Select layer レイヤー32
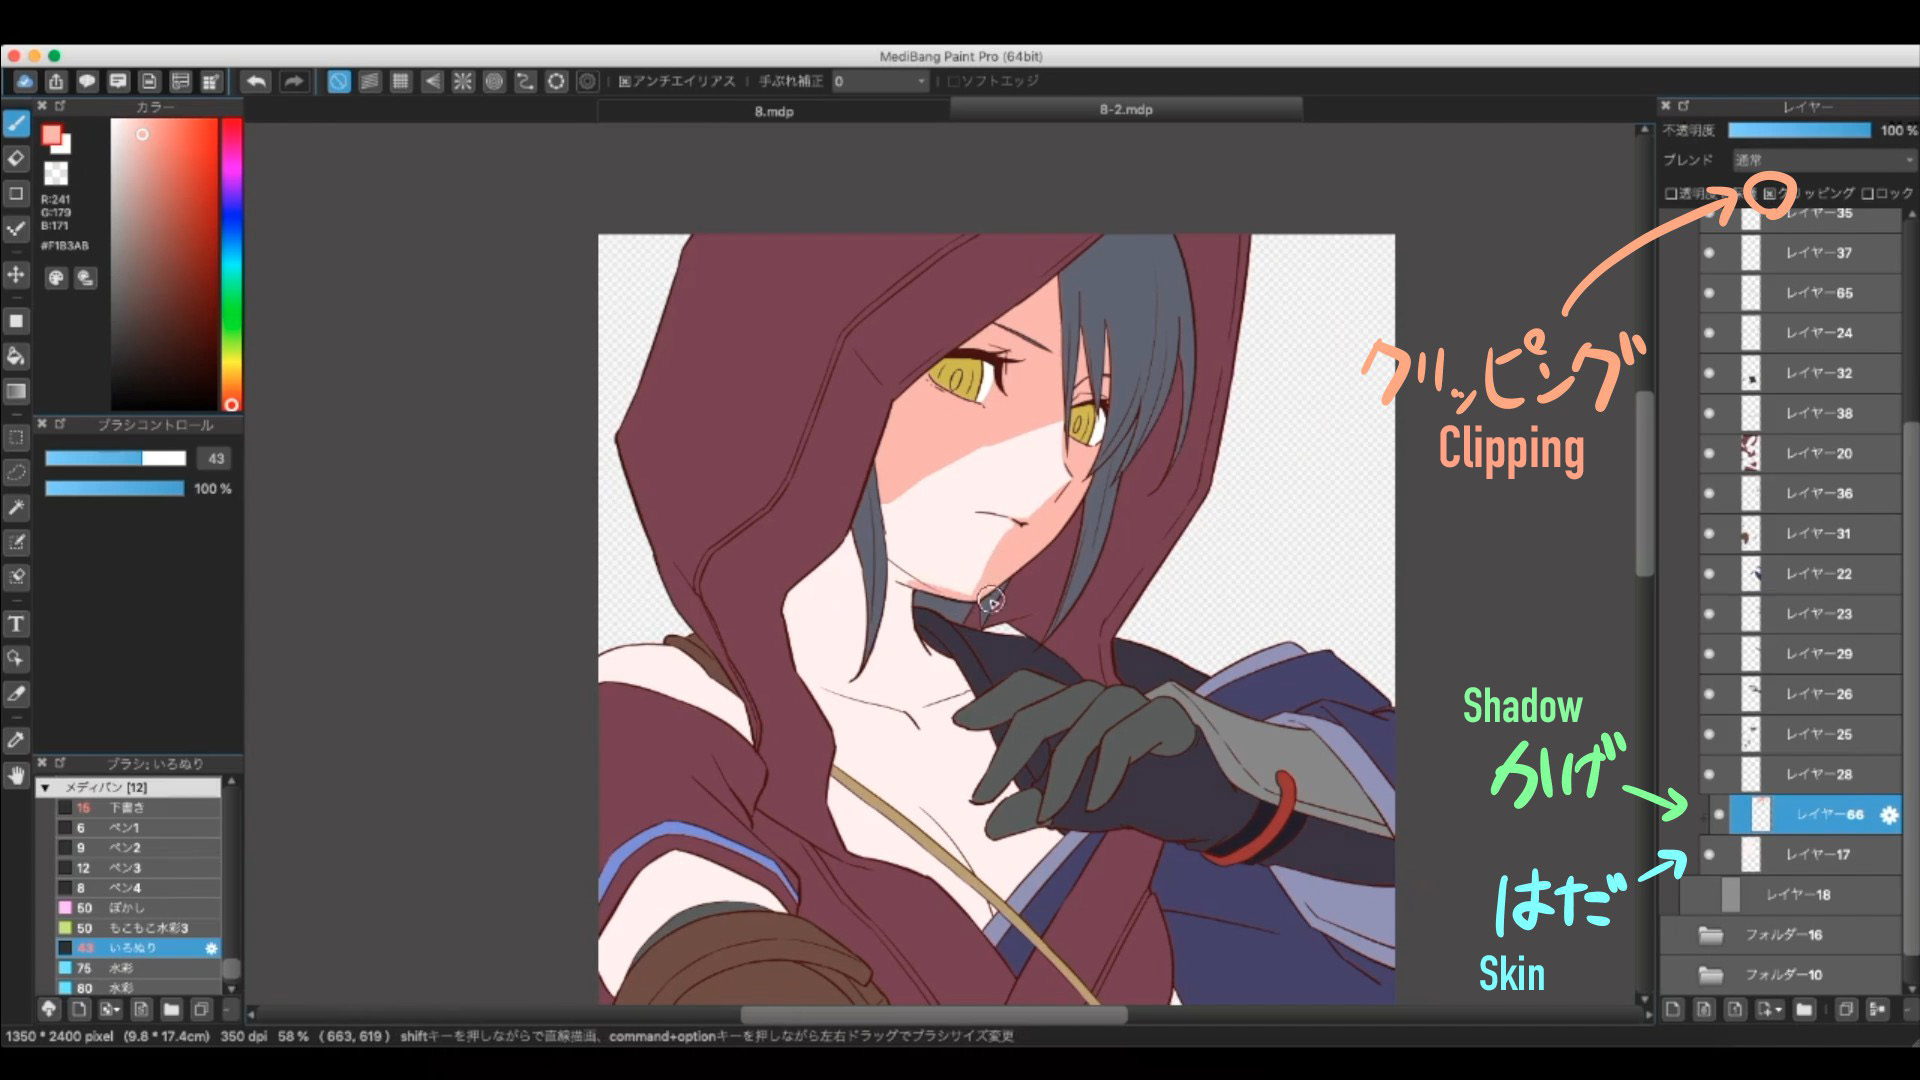Viewport: 1920px width, 1080px height. pos(1800,373)
